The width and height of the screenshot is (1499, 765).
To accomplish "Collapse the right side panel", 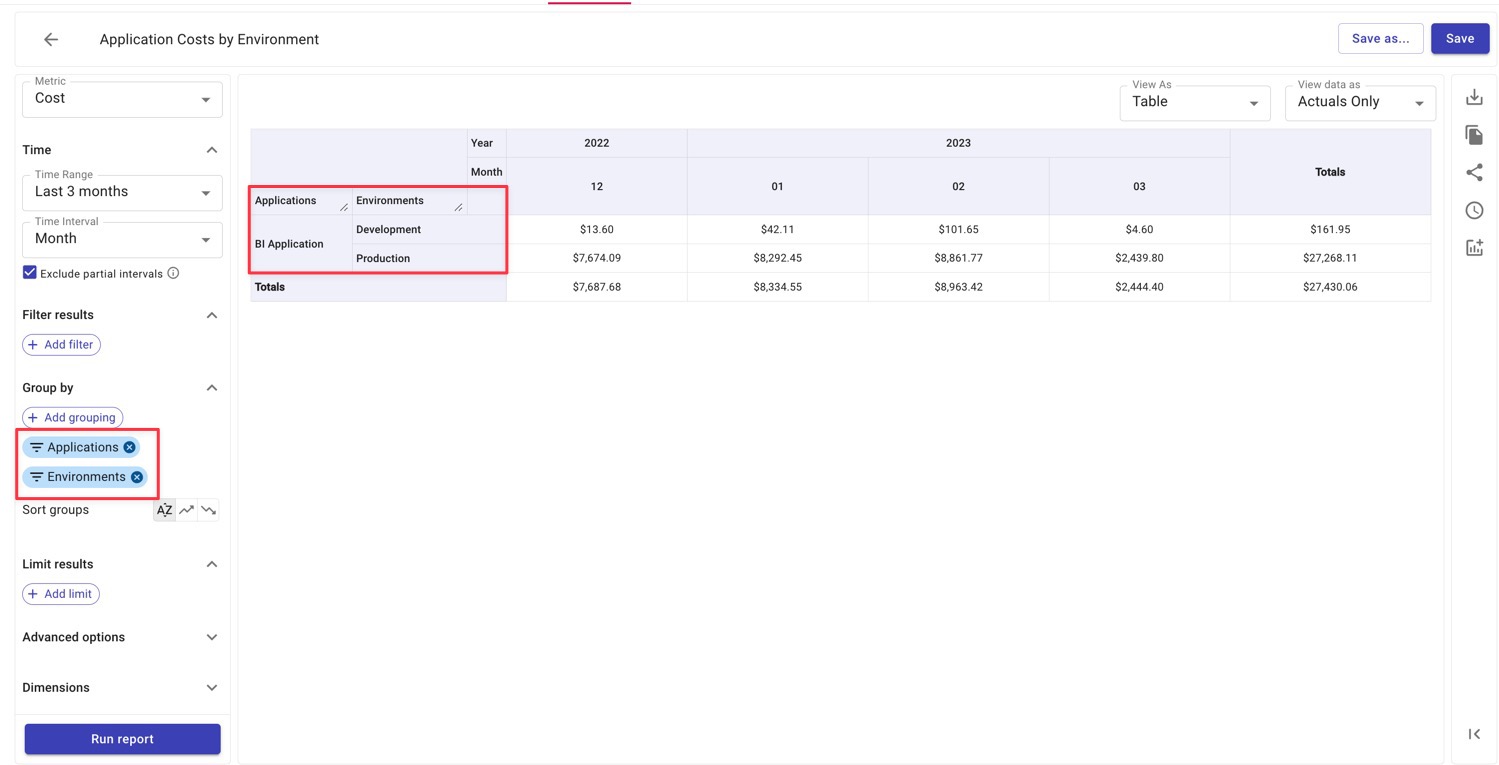I will point(1474,734).
